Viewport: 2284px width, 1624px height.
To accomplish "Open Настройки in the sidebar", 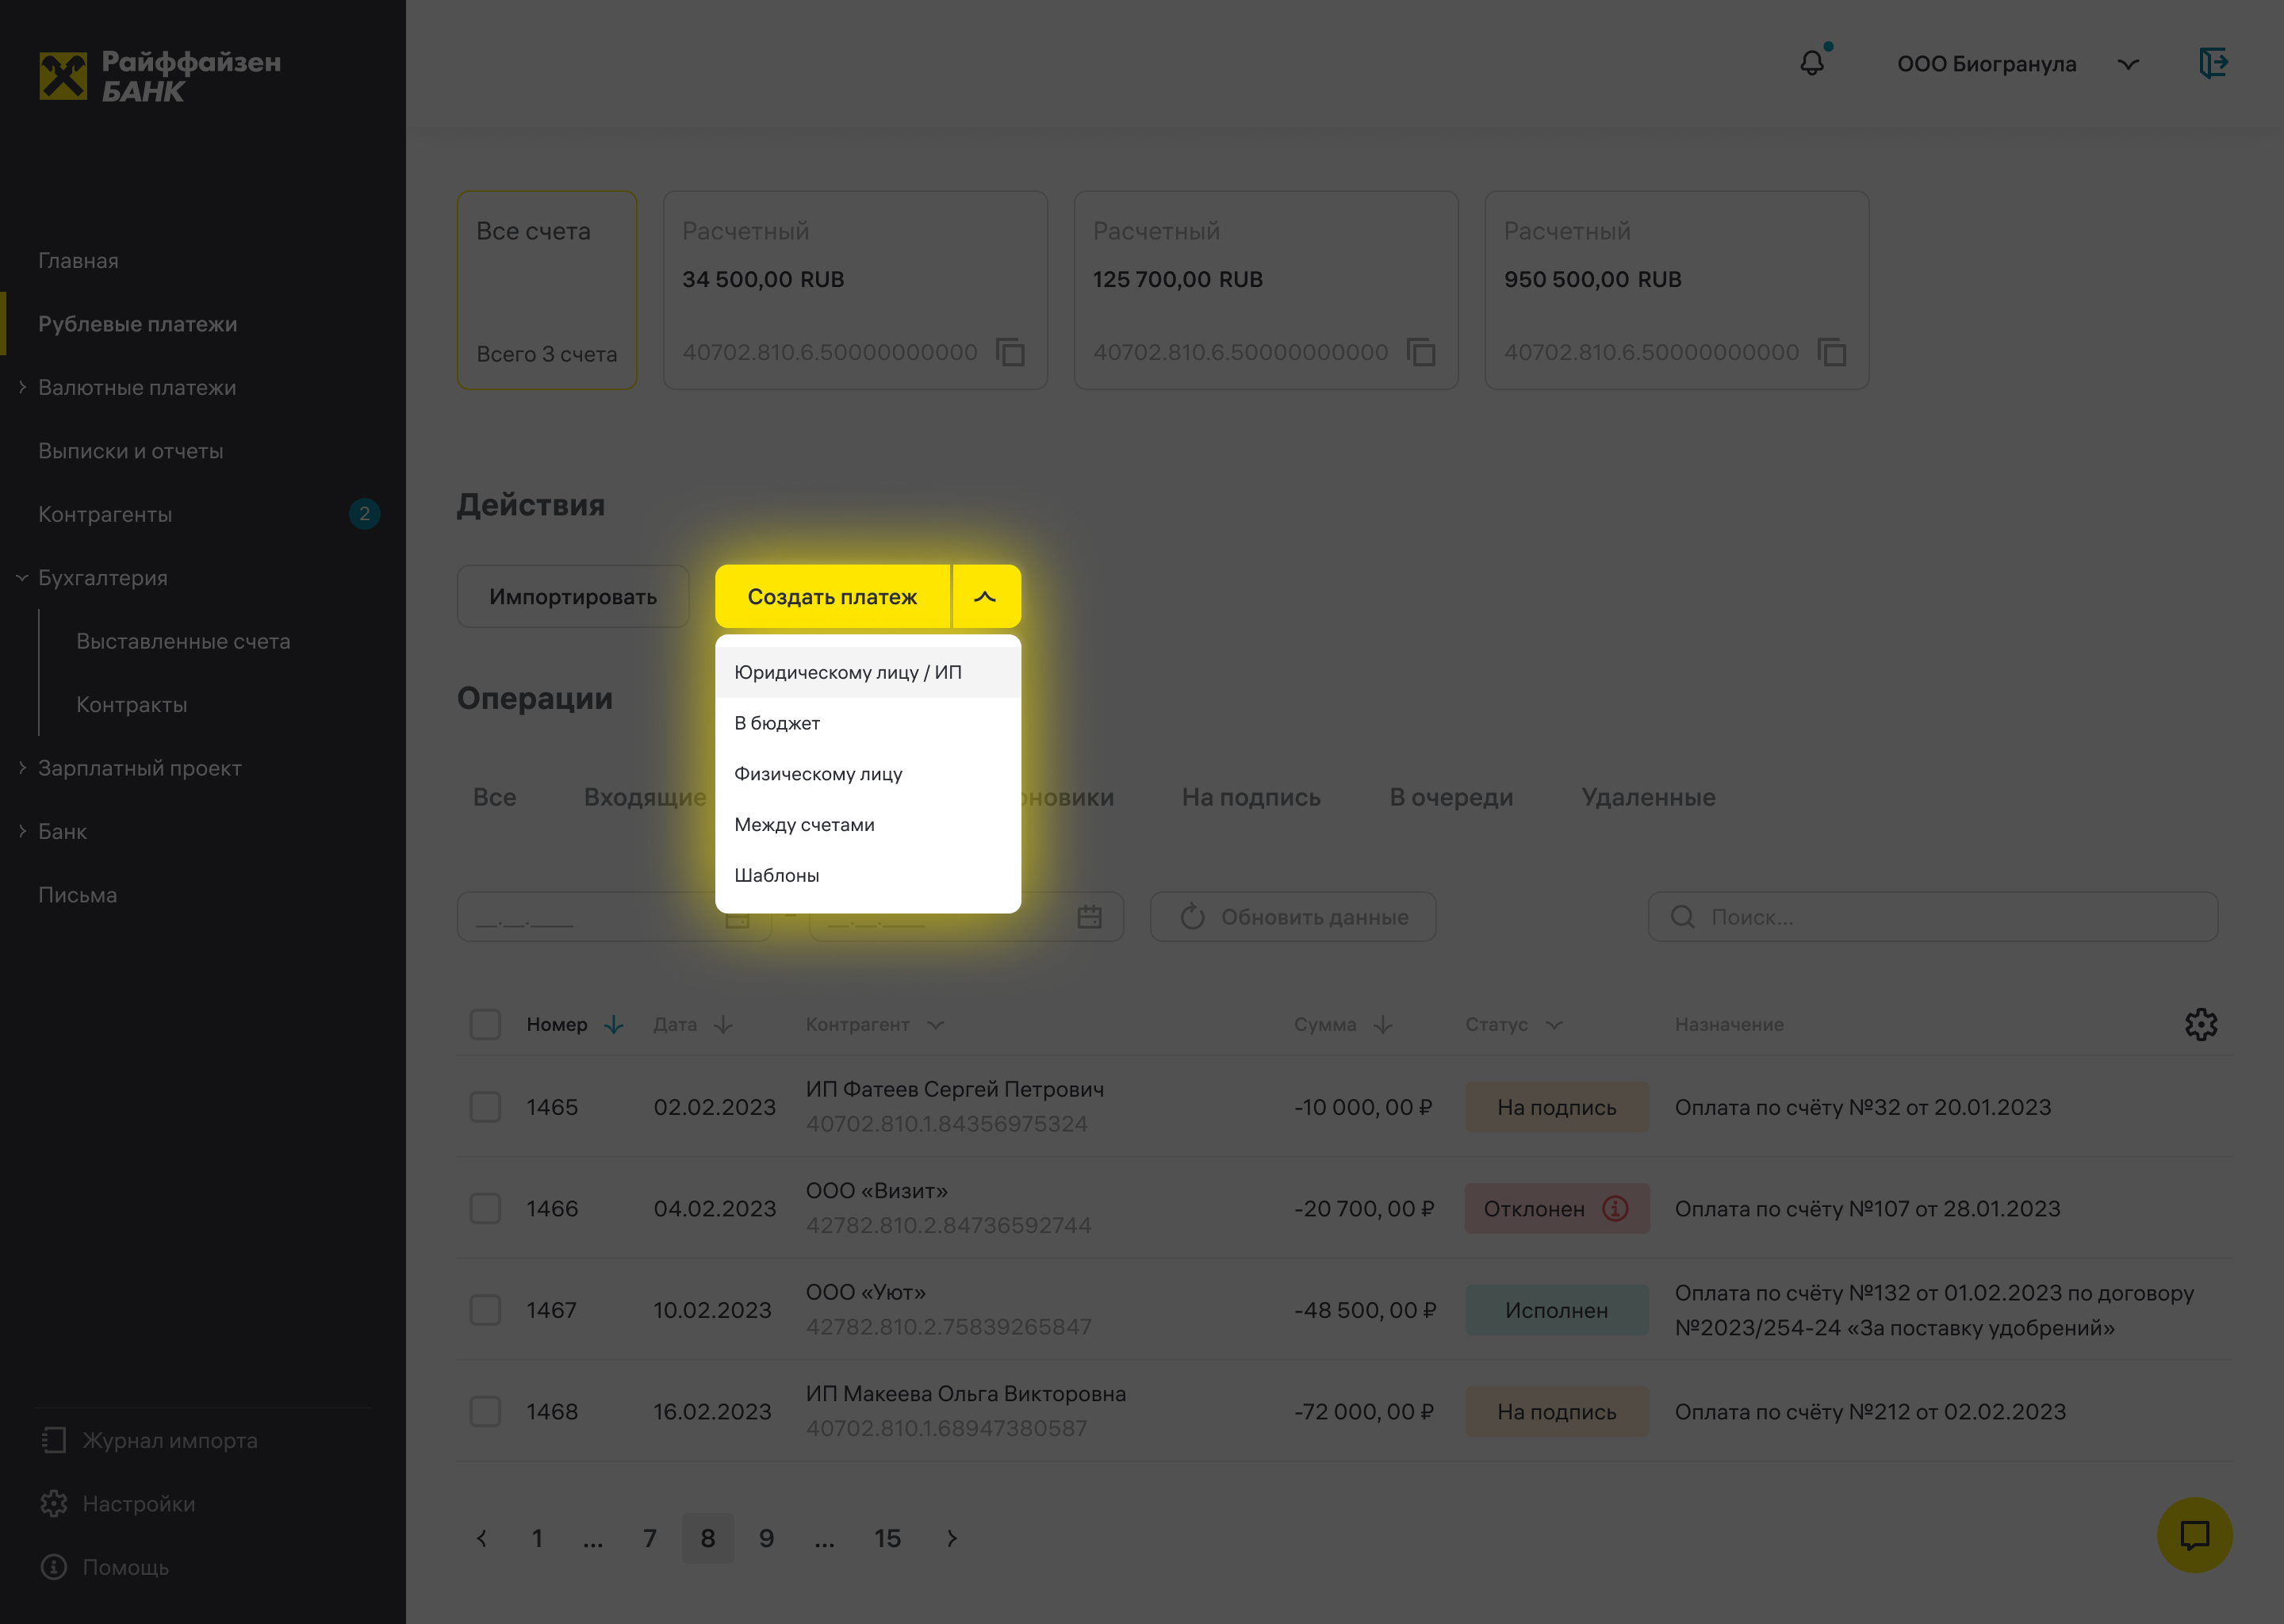I will (x=118, y=1503).
